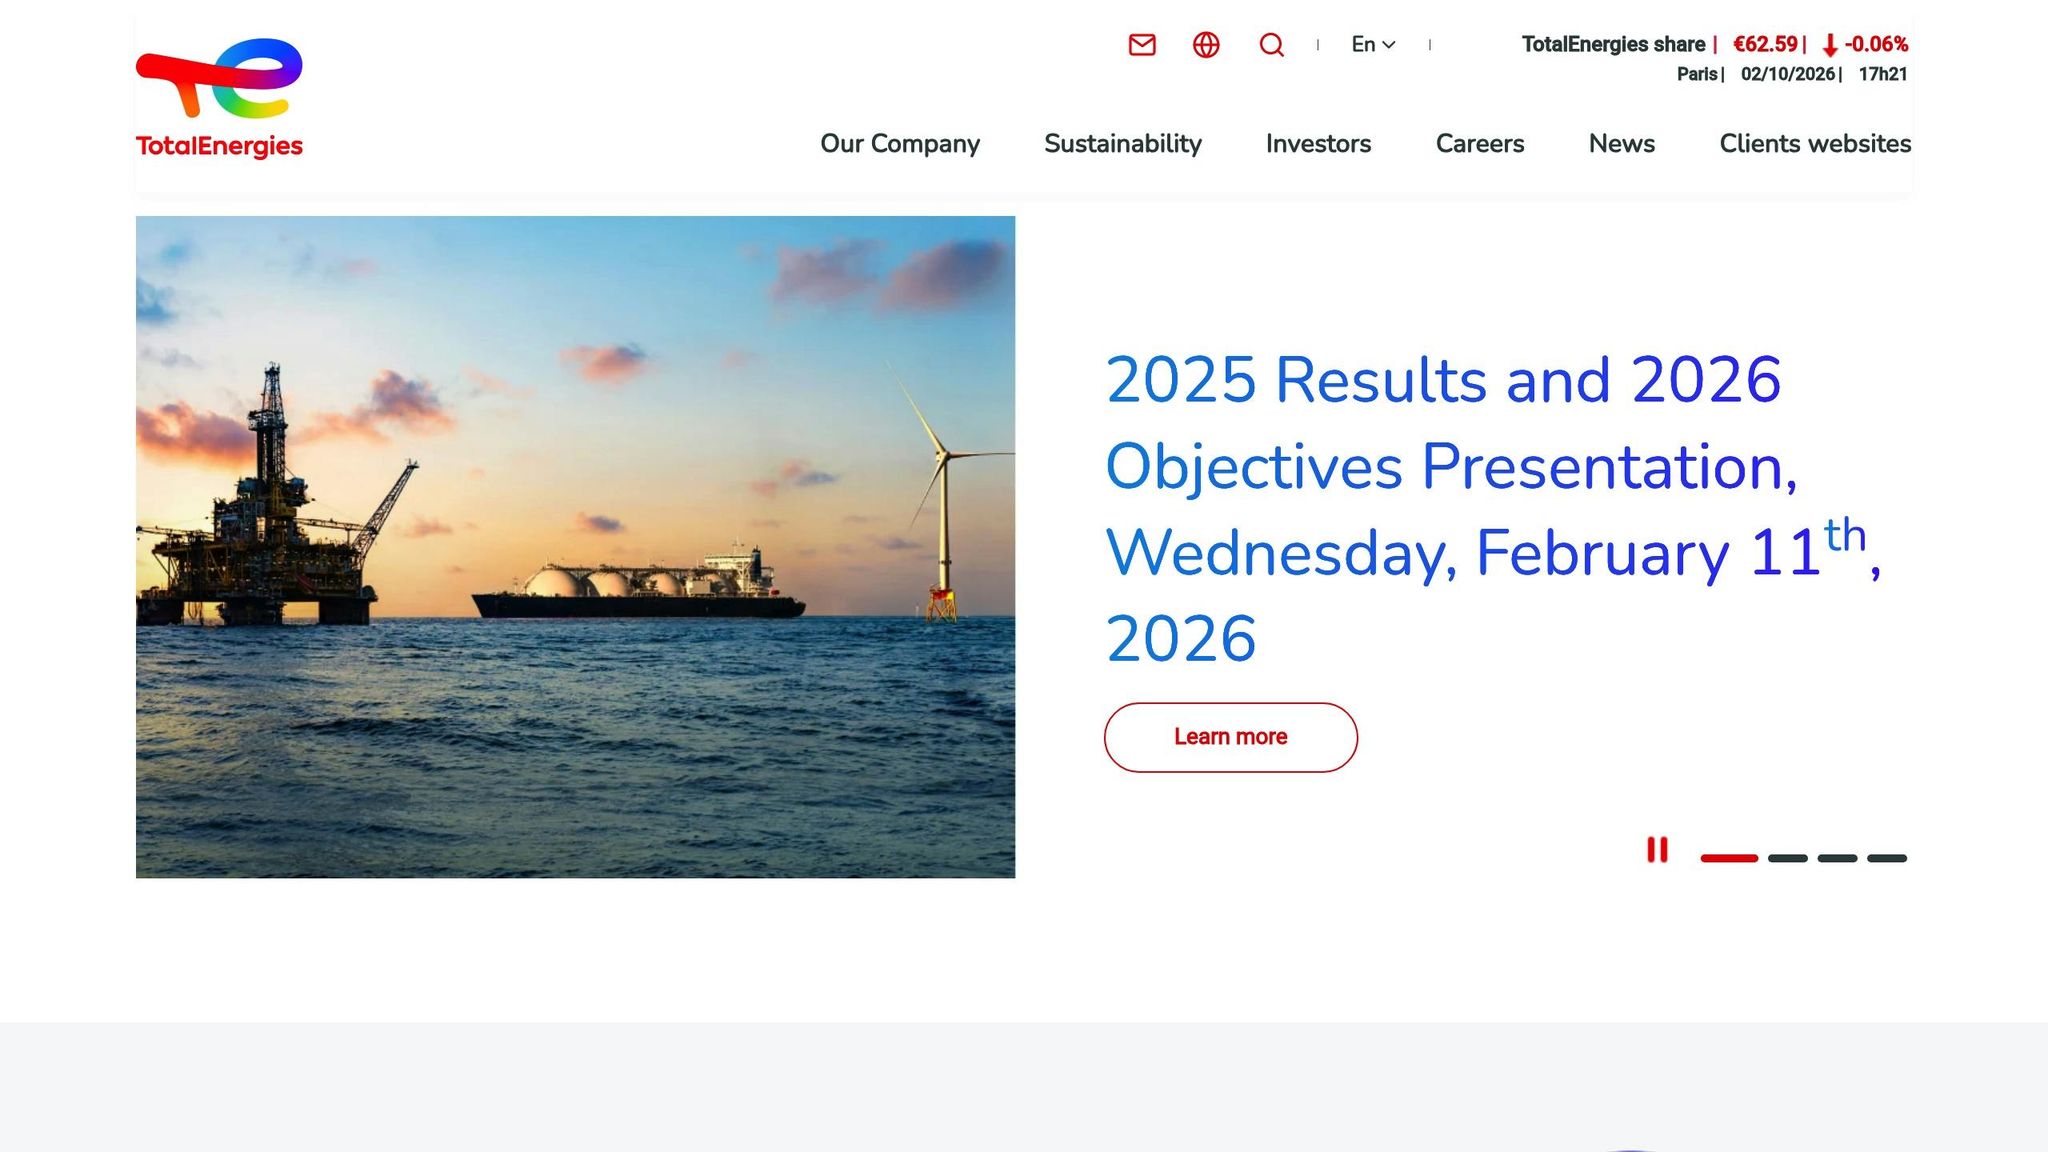2048x1152 pixels.
Task: Open the globe worldwide sites icon
Action: point(1206,45)
